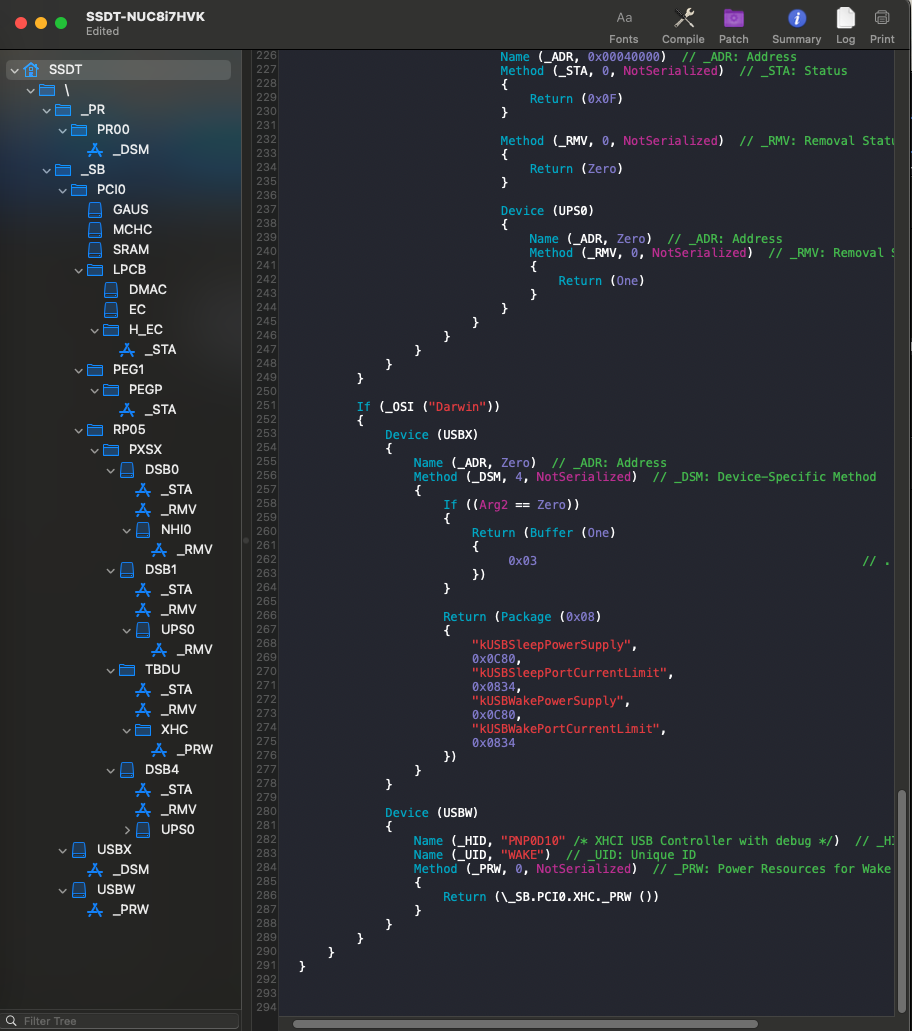Collapse the XHC node chevron

[x=127, y=730]
